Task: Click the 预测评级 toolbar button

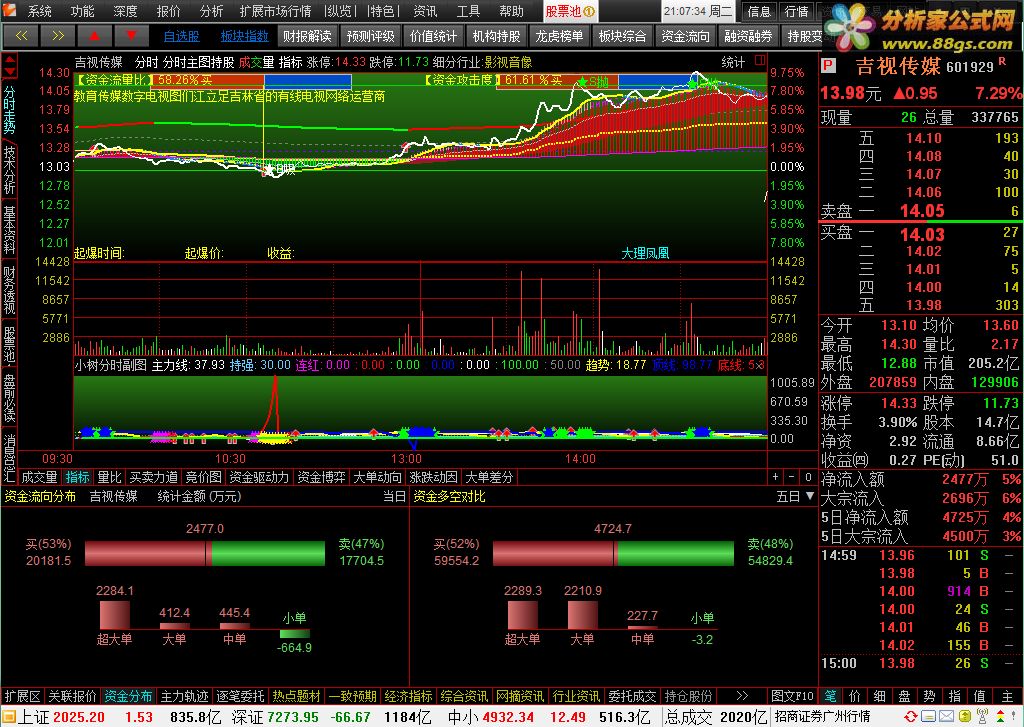Action: (x=370, y=37)
